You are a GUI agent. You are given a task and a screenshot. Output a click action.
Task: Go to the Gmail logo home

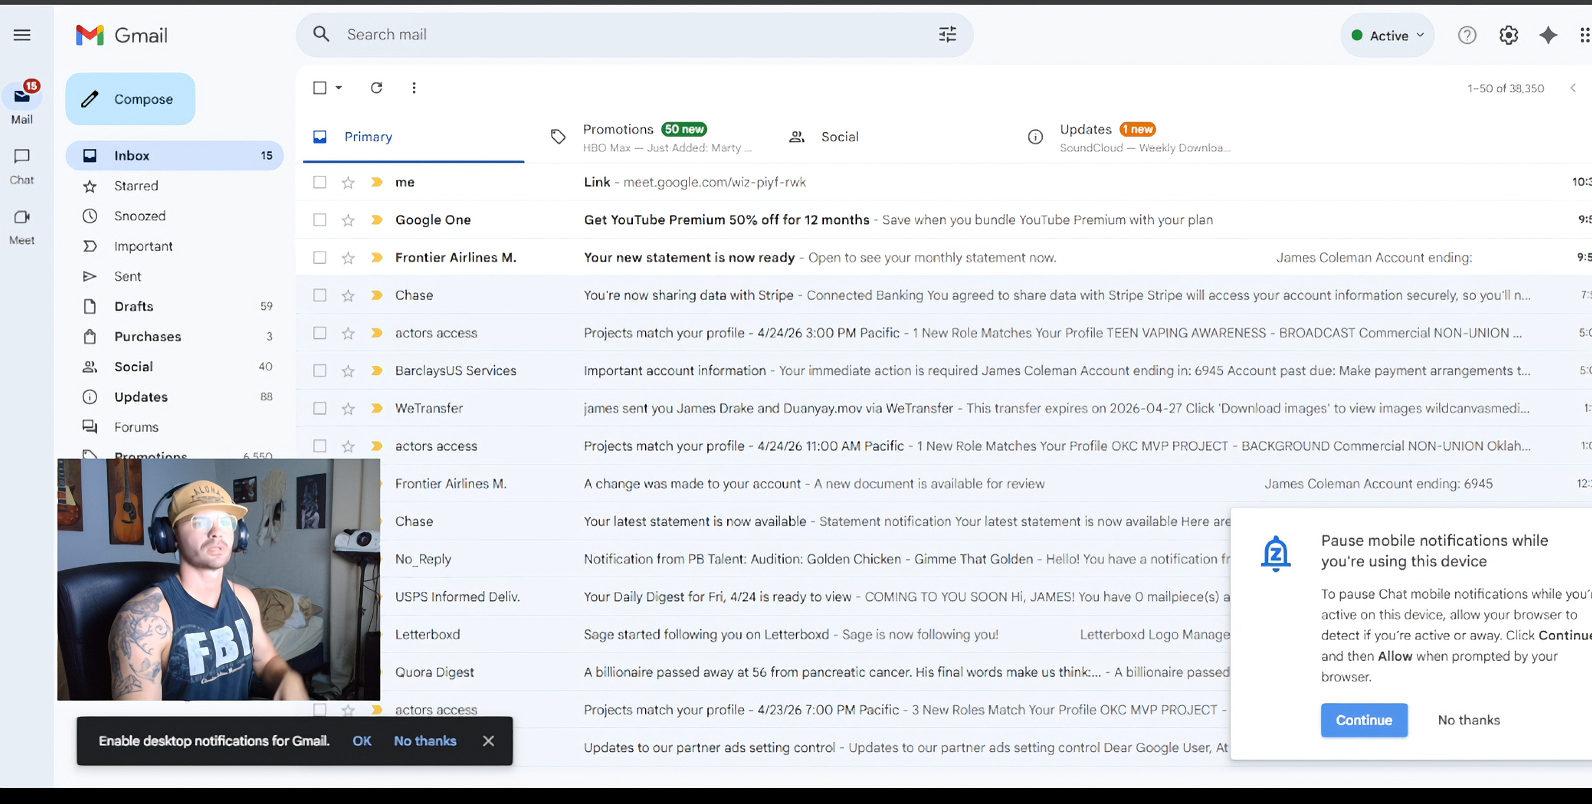pyautogui.click(x=122, y=35)
